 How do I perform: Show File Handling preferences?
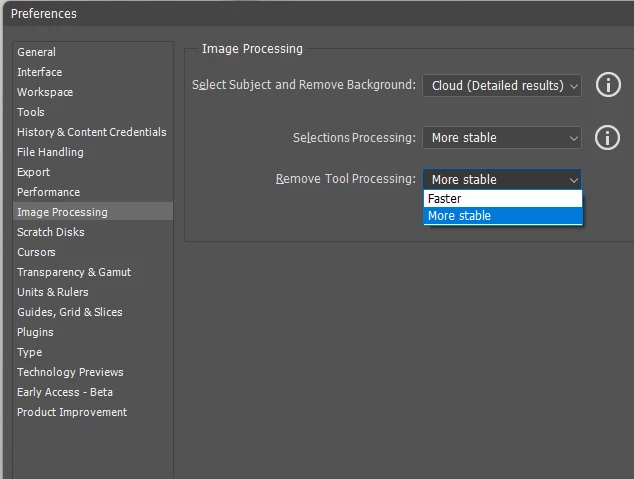[x=50, y=152]
